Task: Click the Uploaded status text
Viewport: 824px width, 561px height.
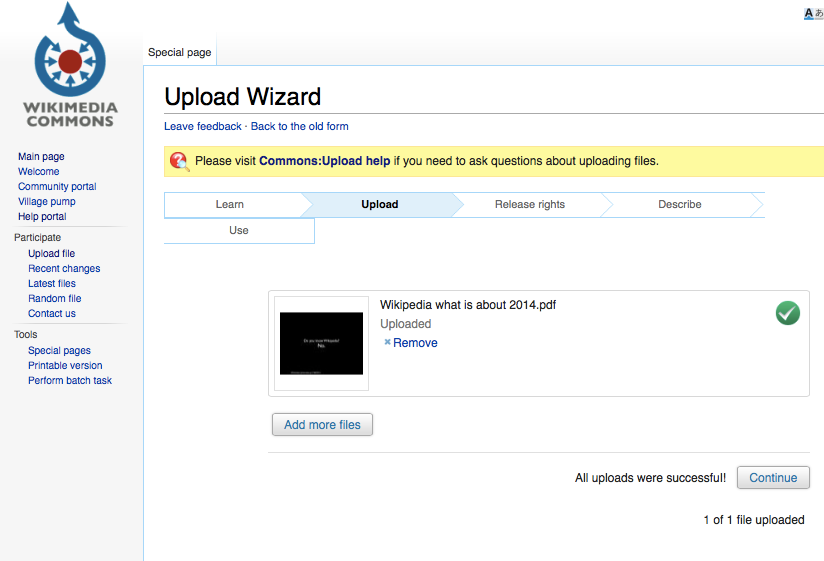Action: (x=406, y=324)
